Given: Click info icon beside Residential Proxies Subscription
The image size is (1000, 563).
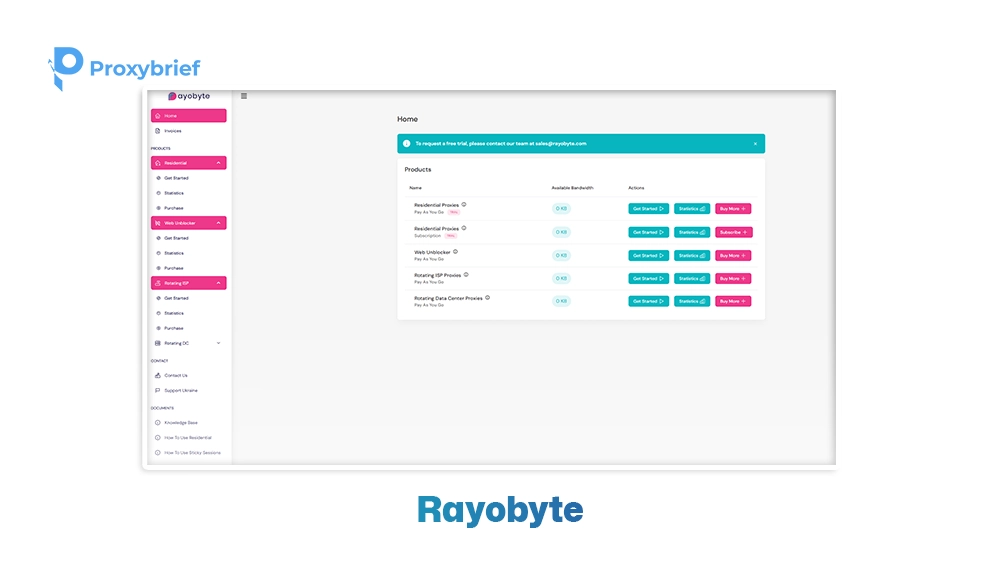Looking at the screenshot, I should click(x=464, y=228).
